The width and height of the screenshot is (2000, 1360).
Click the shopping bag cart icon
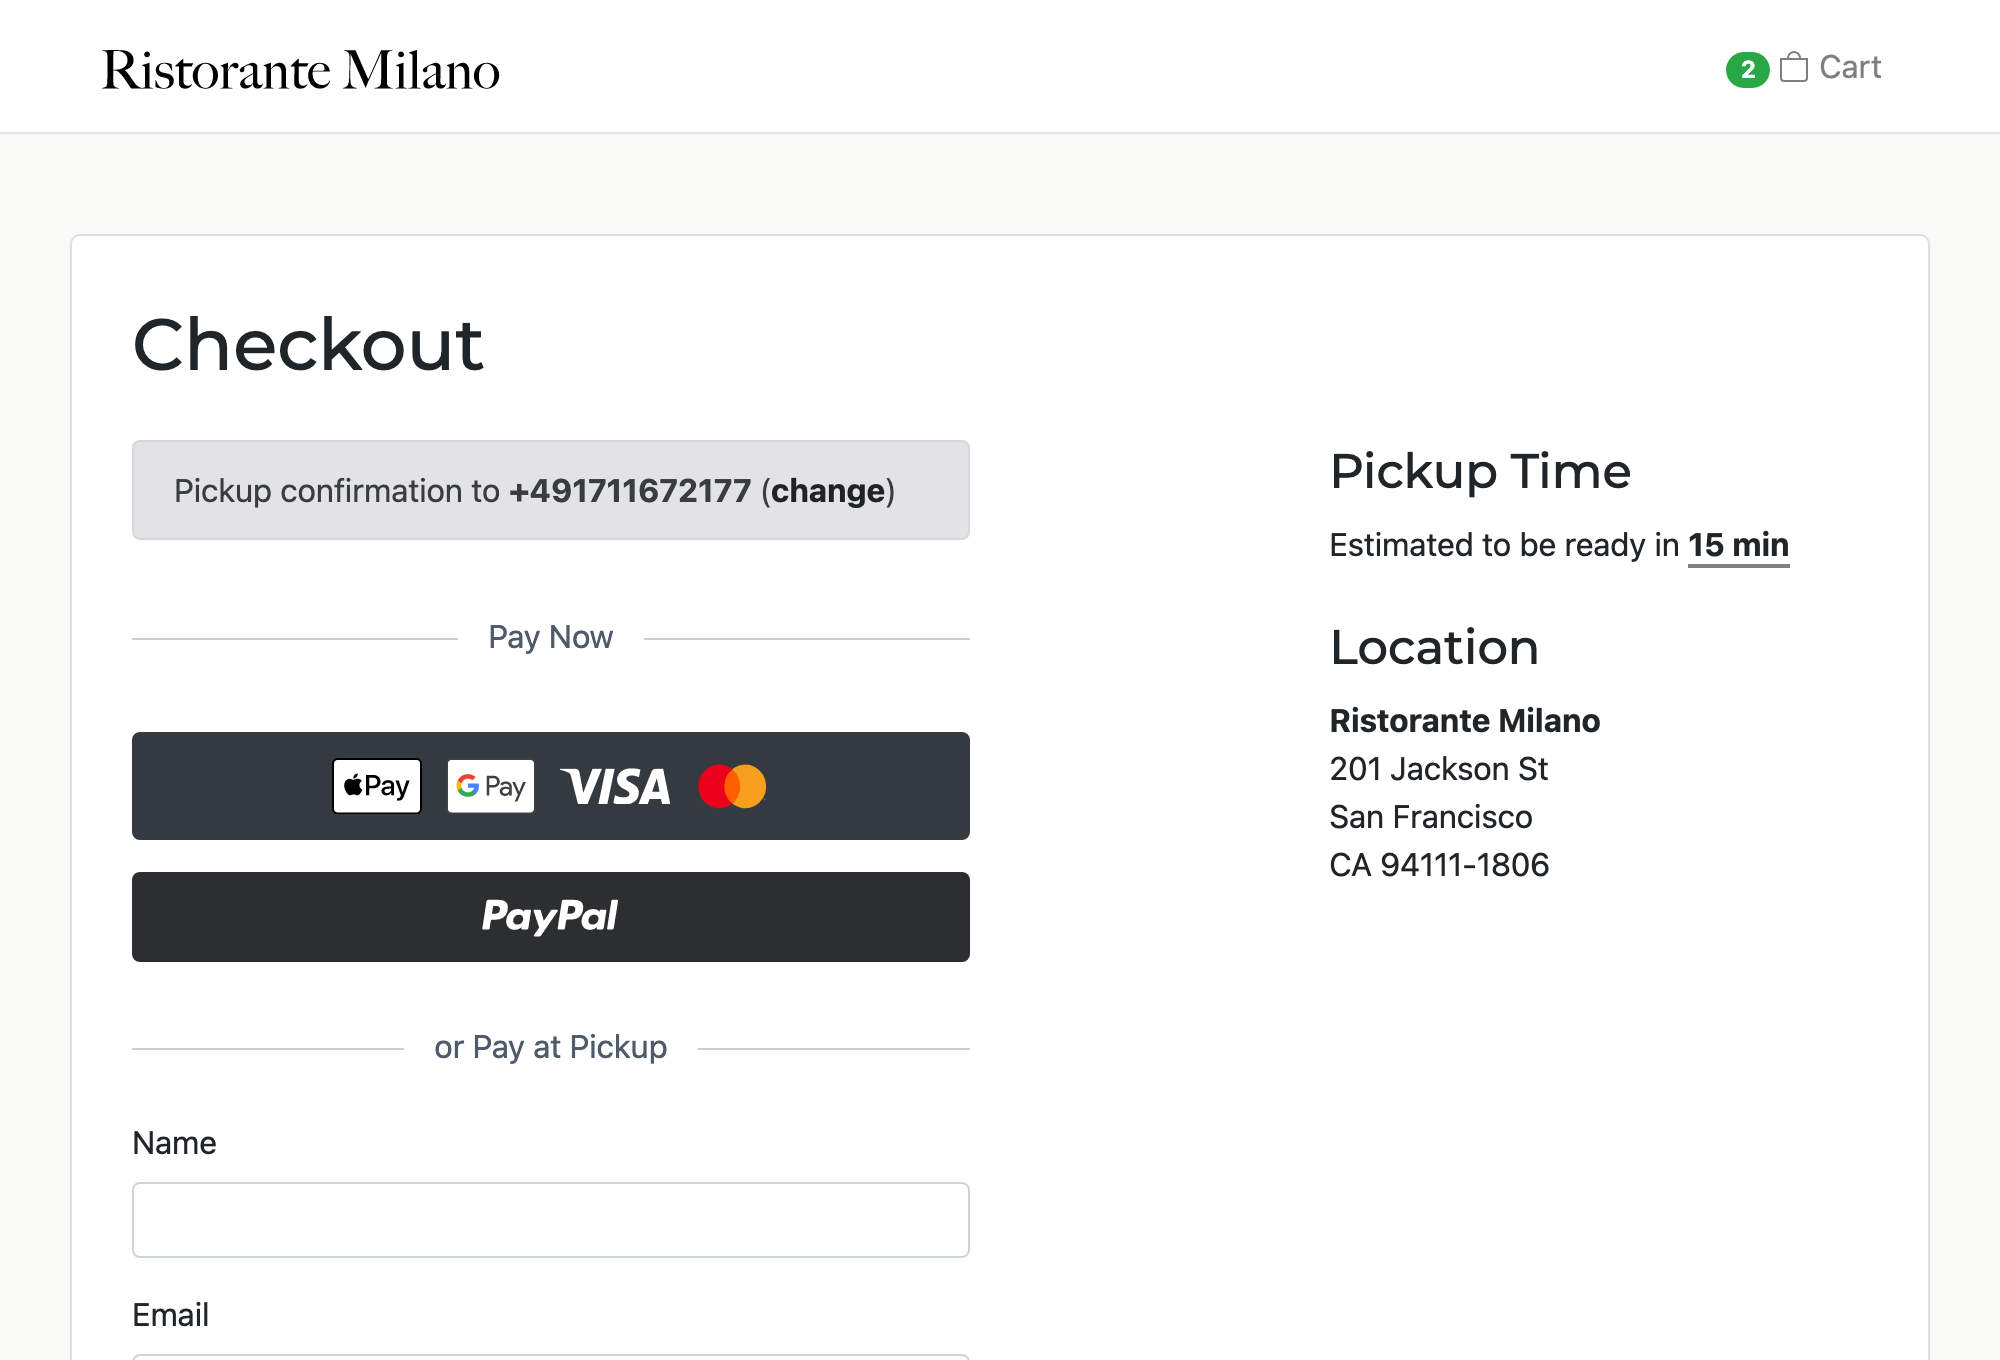pyautogui.click(x=1794, y=67)
